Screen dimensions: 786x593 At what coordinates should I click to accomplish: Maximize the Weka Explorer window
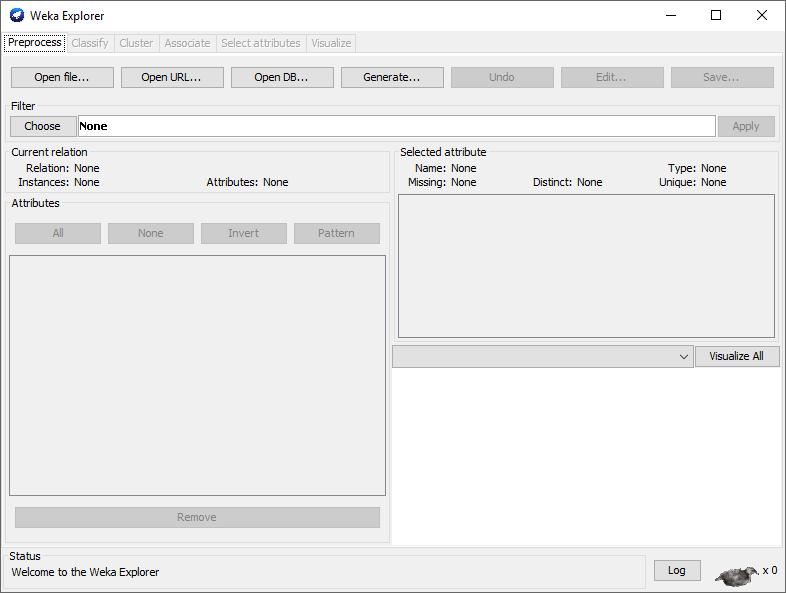point(716,16)
